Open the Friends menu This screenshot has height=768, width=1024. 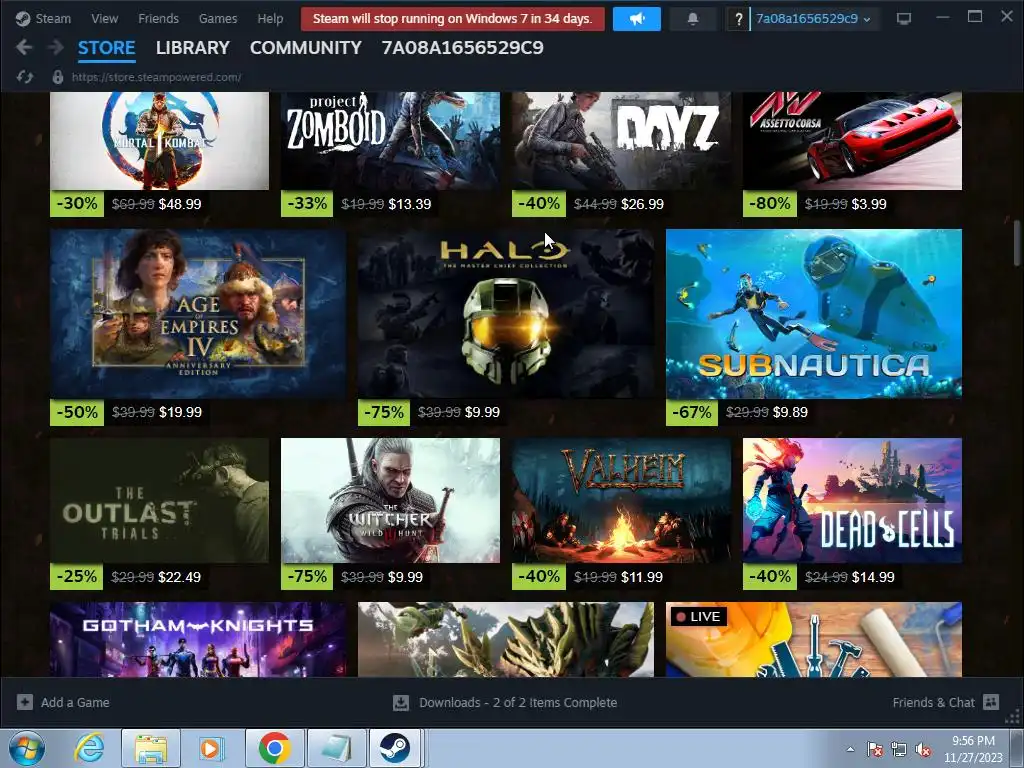158,18
